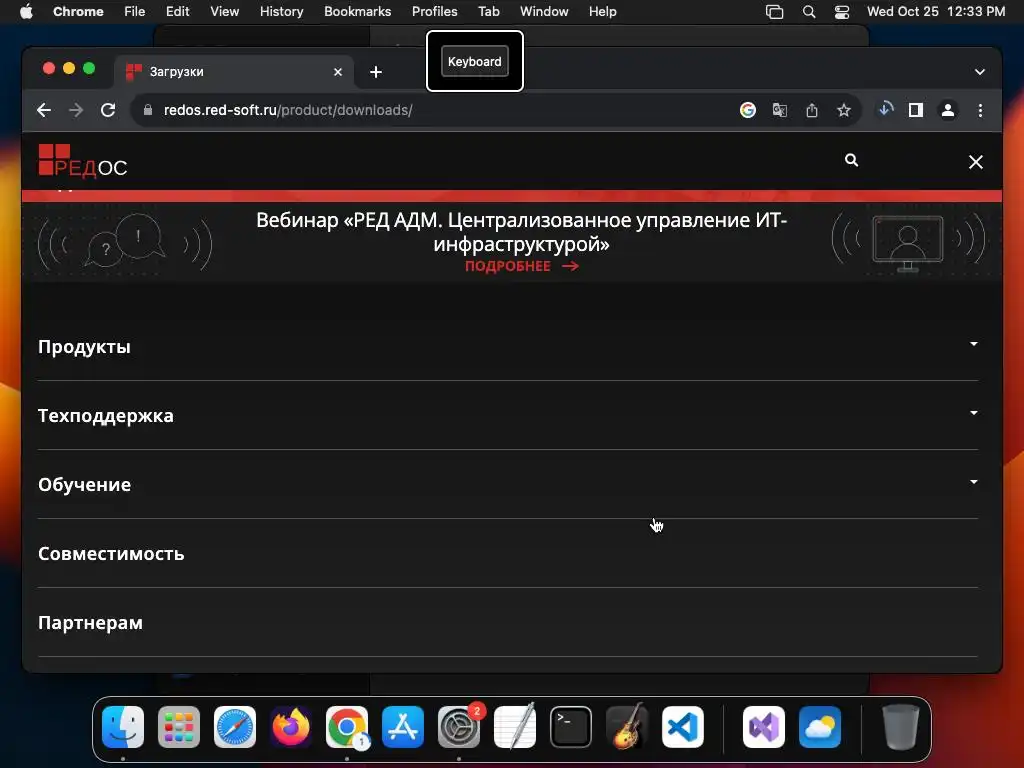Open the File menu
The height and width of the screenshot is (768, 1024).
[135, 12]
